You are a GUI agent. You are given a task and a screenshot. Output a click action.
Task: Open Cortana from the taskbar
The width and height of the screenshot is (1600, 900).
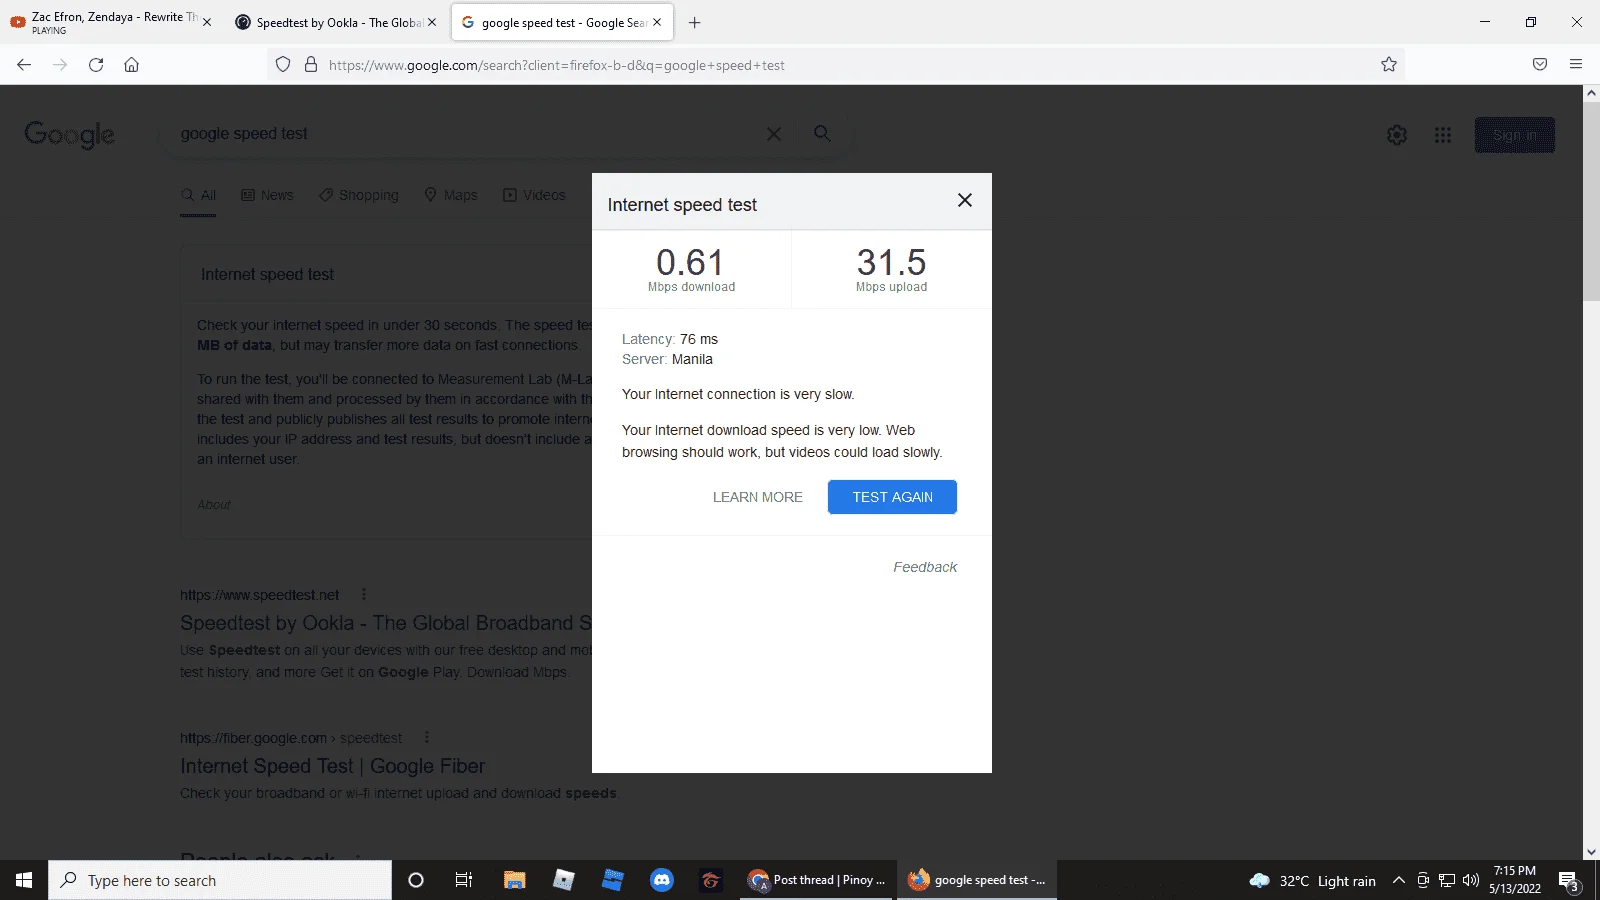click(416, 880)
